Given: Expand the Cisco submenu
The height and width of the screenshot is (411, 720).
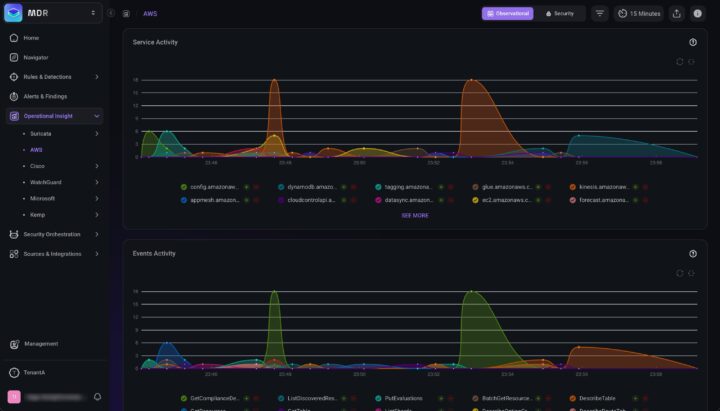Looking at the screenshot, I should [97, 166].
